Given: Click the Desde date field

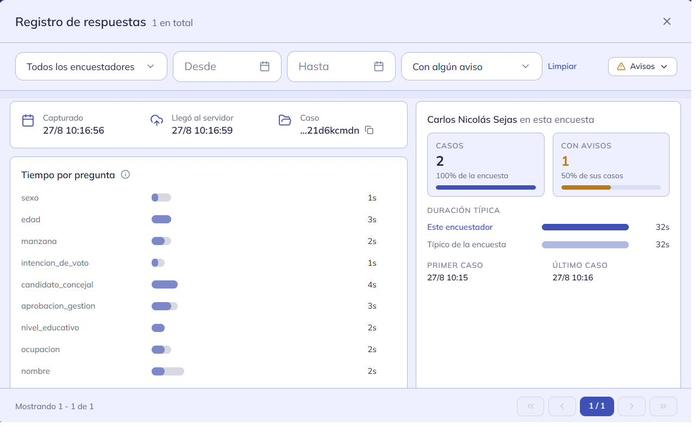Looking at the screenshot, I should 227,67.
